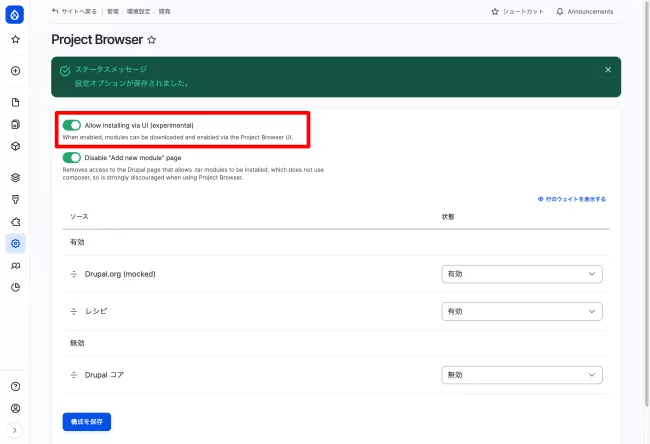This screenshot has height=444, width=650.
Task: Click drag handle for レシピ row
Action: pos(74,311)
